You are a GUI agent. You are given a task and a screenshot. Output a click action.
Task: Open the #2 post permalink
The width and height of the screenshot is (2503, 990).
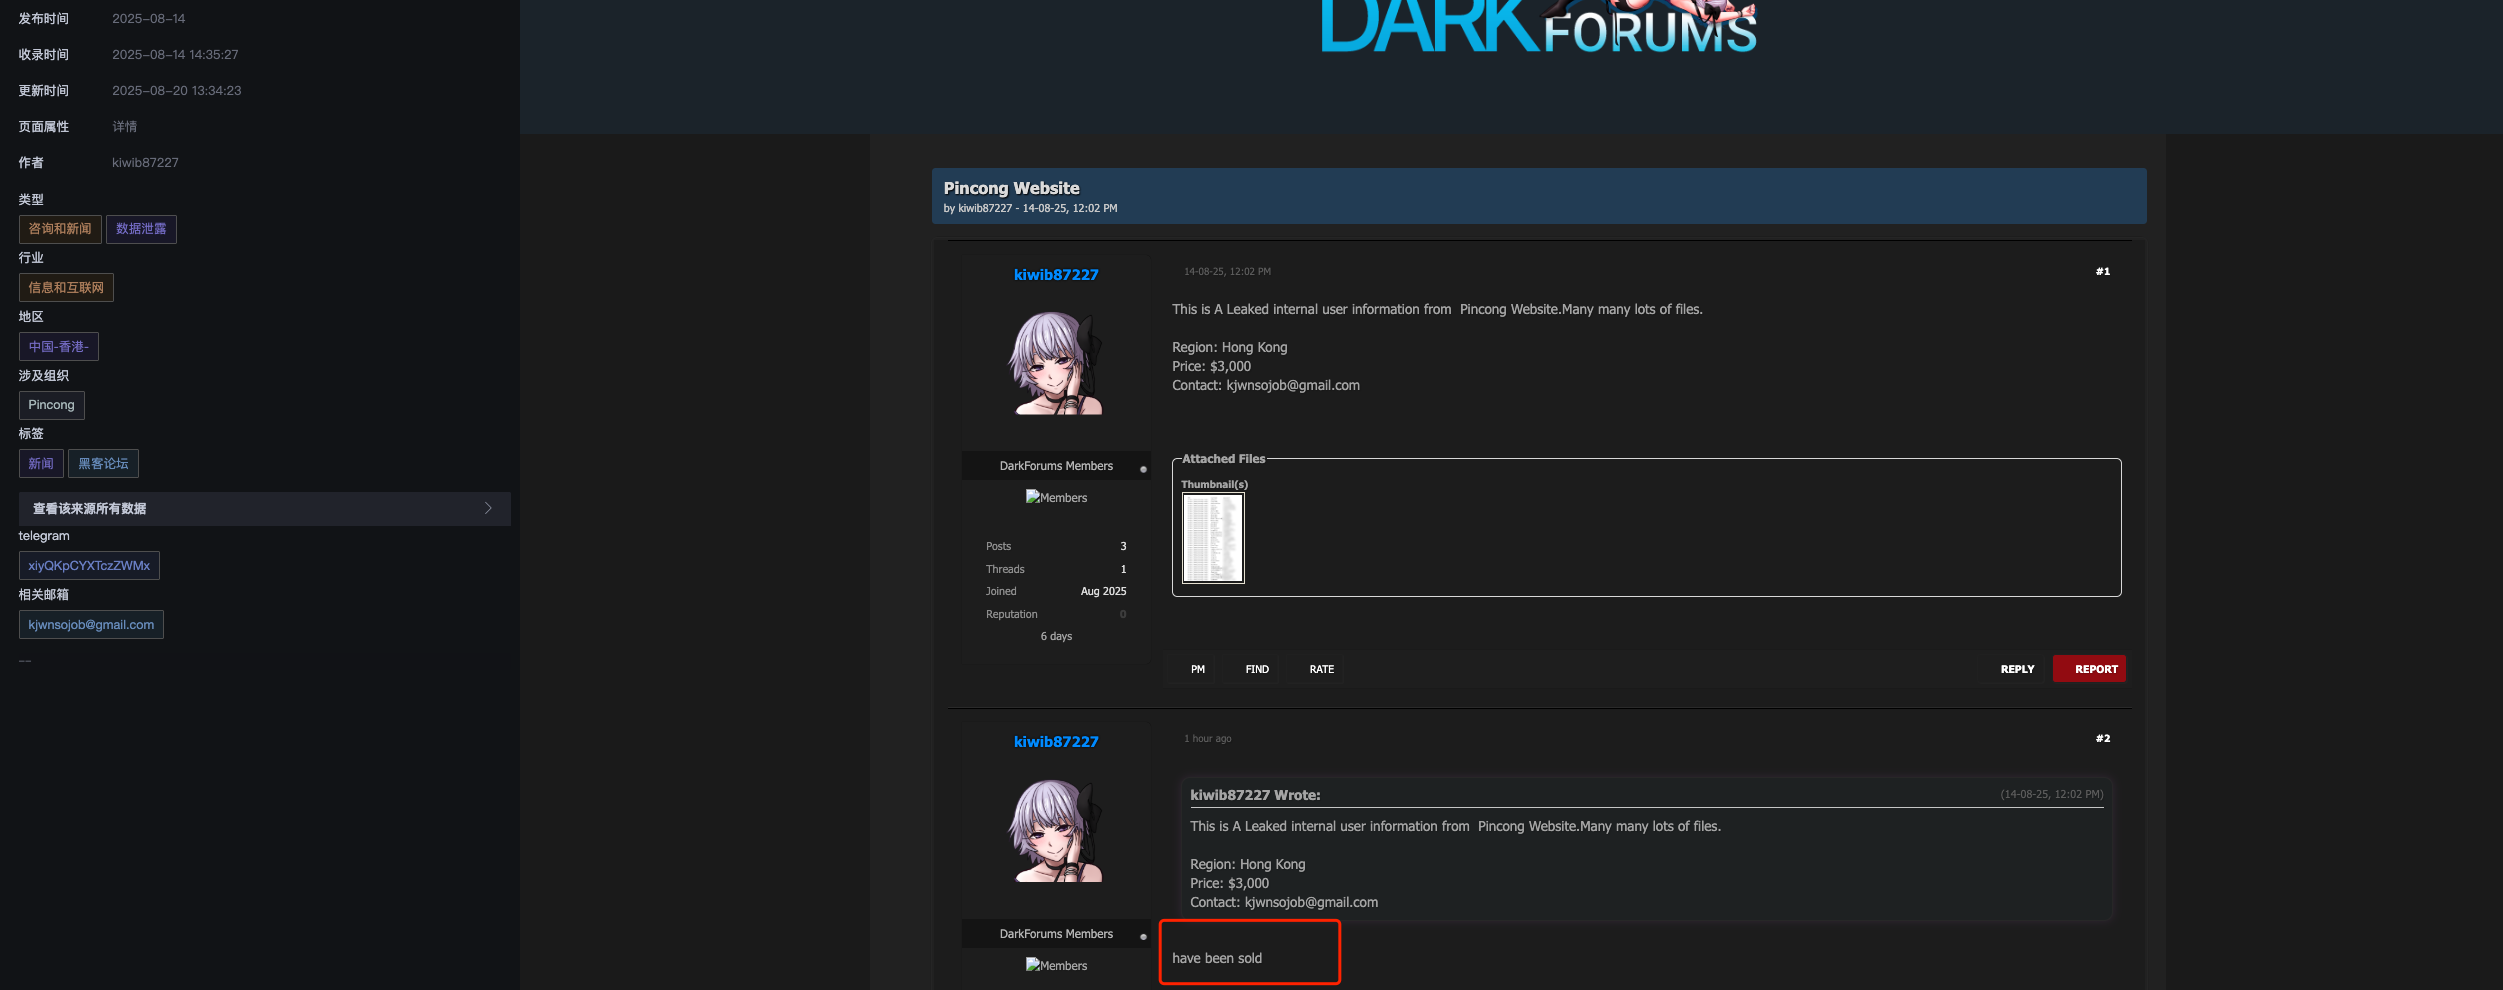tap(2103, 739)
